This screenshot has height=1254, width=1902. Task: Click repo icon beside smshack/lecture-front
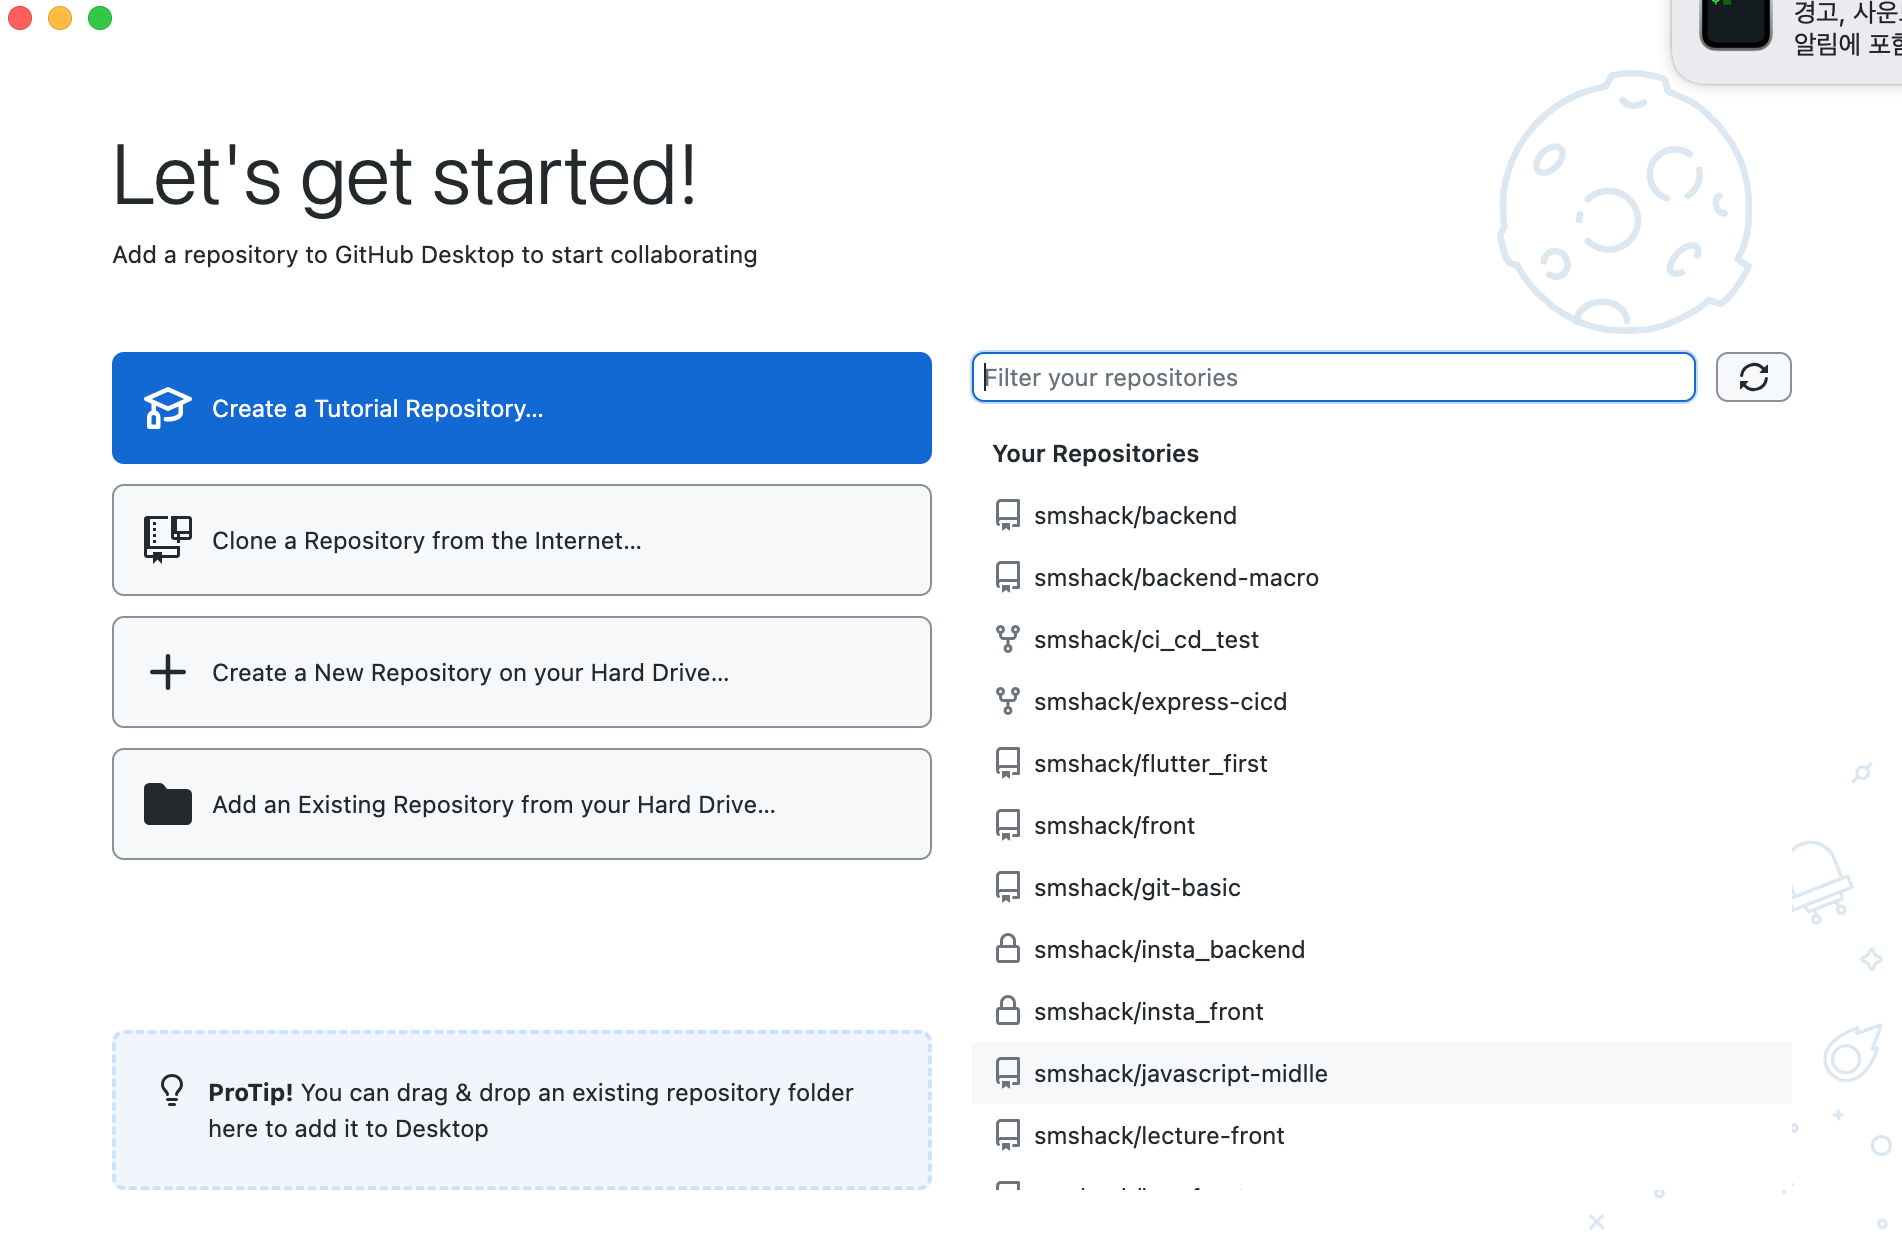[1008, 1135]
